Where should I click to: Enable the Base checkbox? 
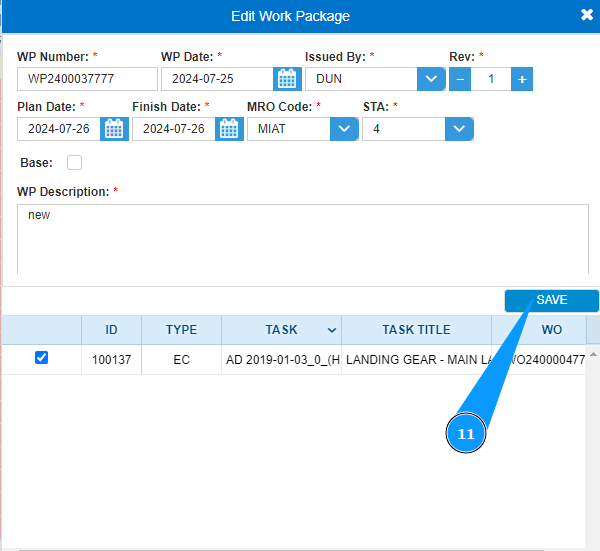pyautogui.click(x=74, y=162)
